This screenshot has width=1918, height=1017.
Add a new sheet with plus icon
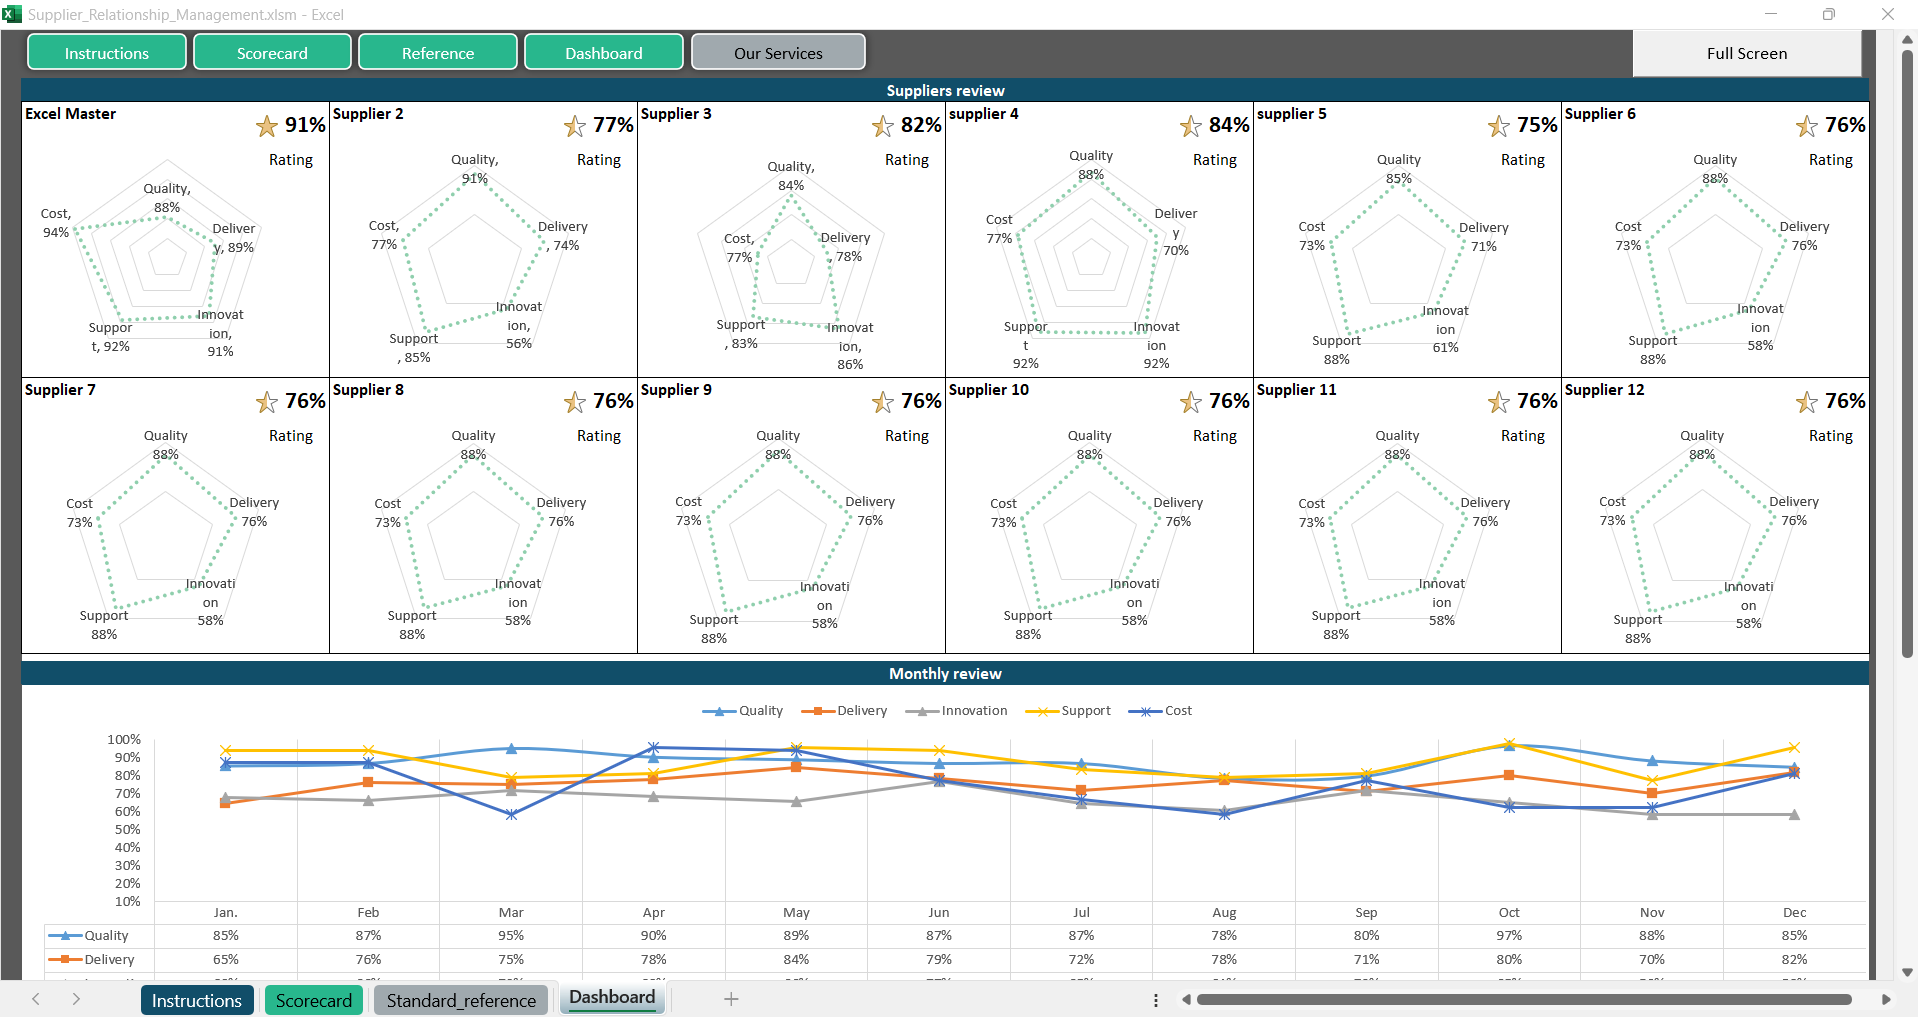pyautogui.click(x=731, y=999)
